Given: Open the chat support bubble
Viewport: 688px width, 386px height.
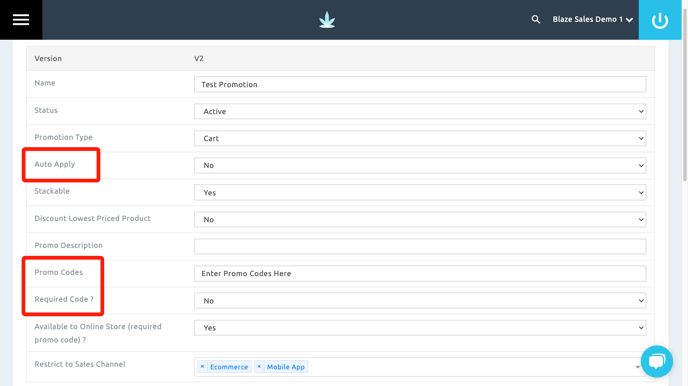Looking at the screenshot, I should (657, 361).
